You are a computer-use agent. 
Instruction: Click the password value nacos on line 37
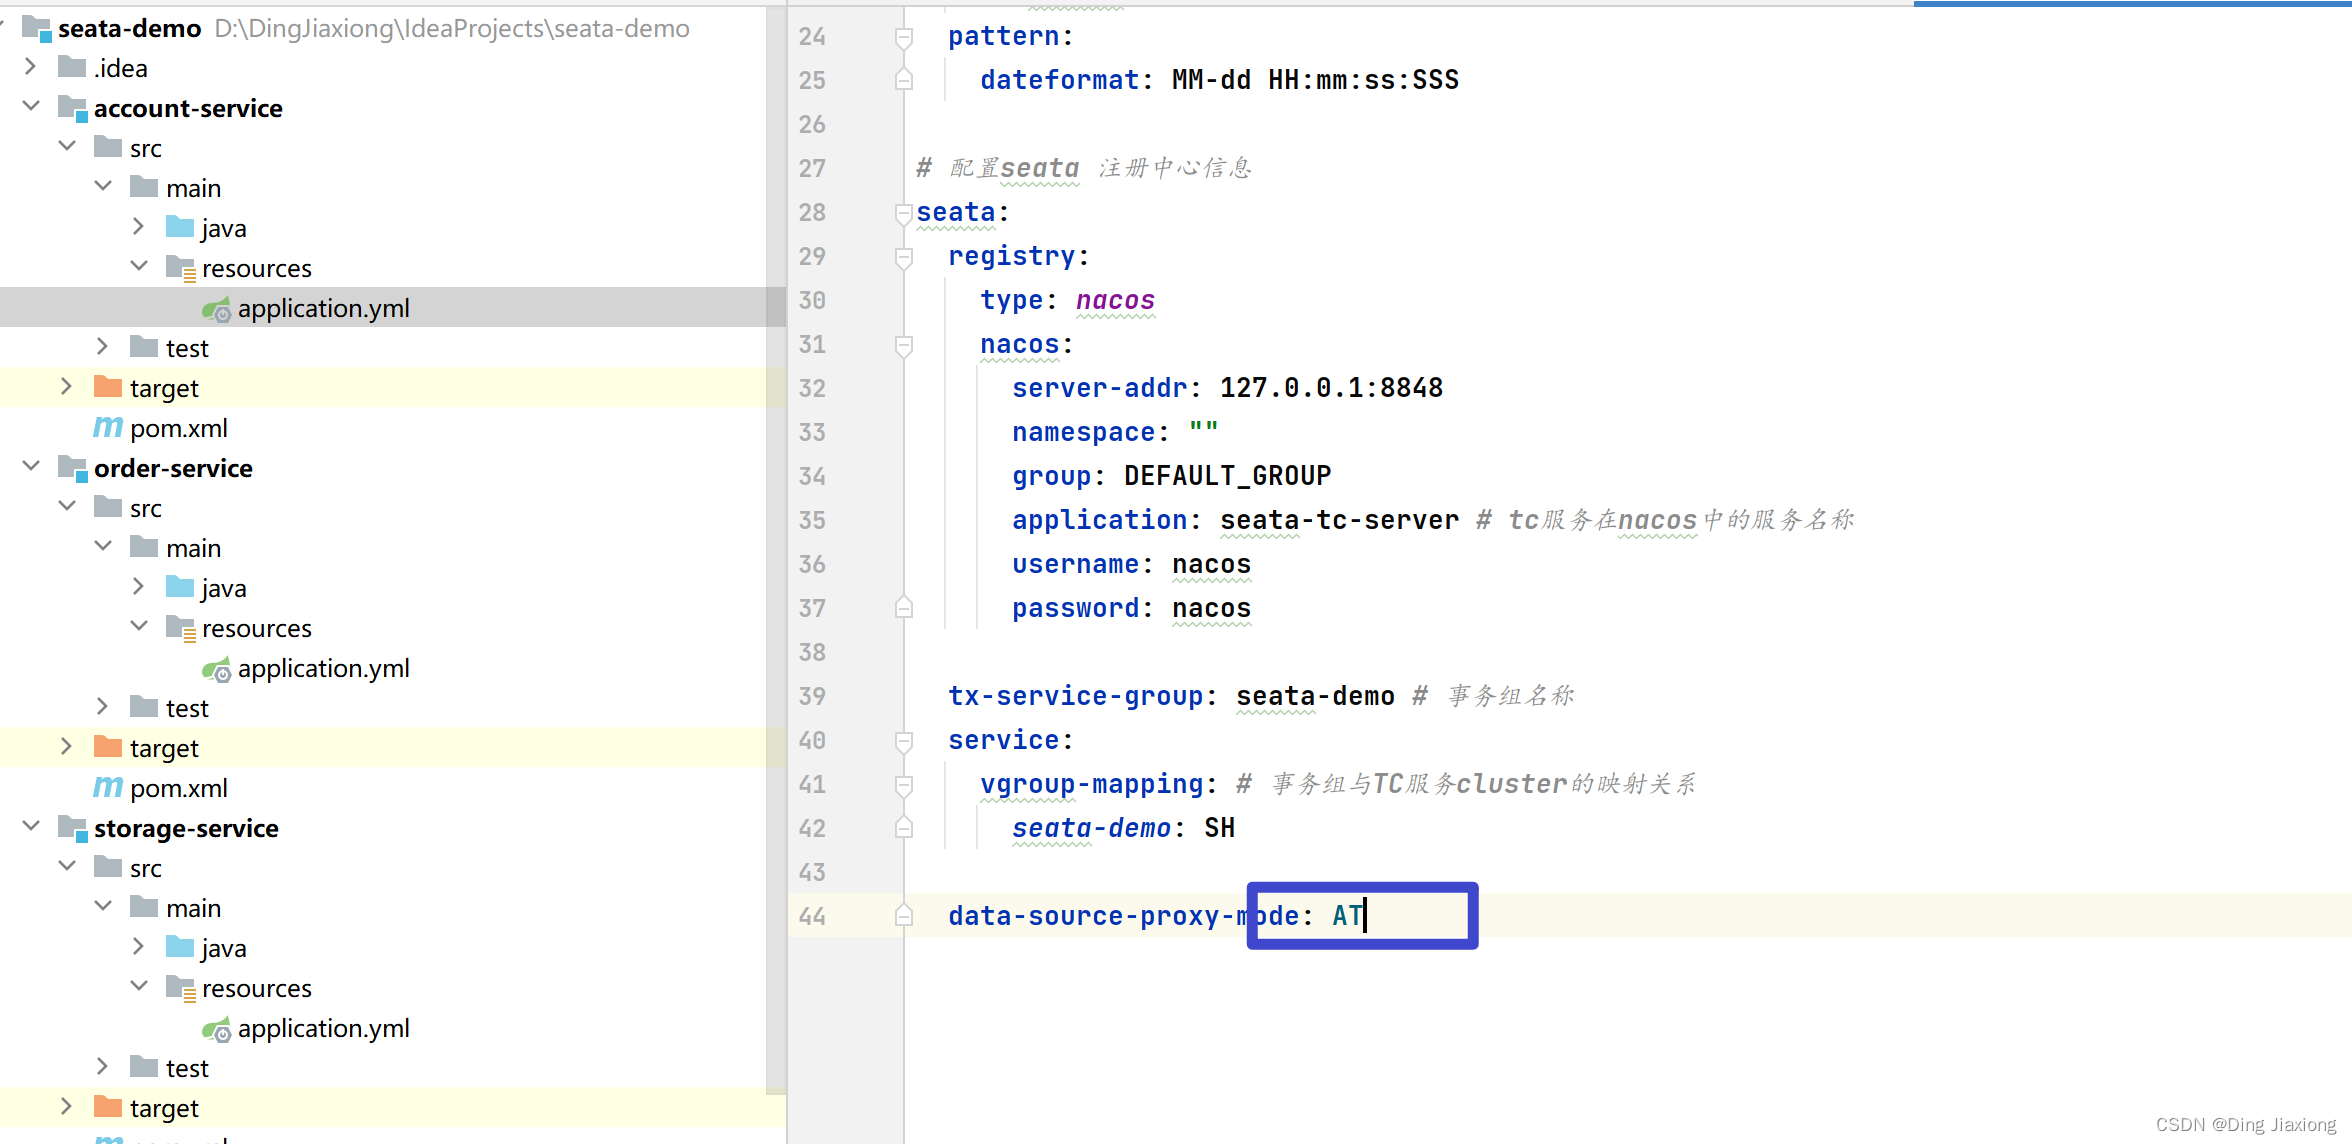1211,608
